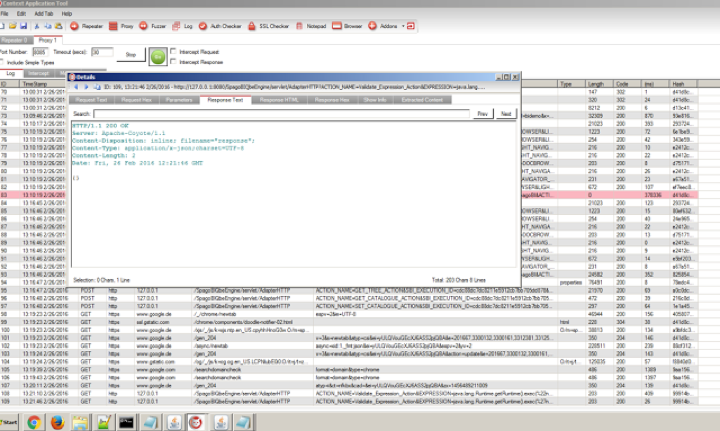Viewport: 720px width, 431px height.
Task: Click the Proxy toolbar icon
Action: 120,24
